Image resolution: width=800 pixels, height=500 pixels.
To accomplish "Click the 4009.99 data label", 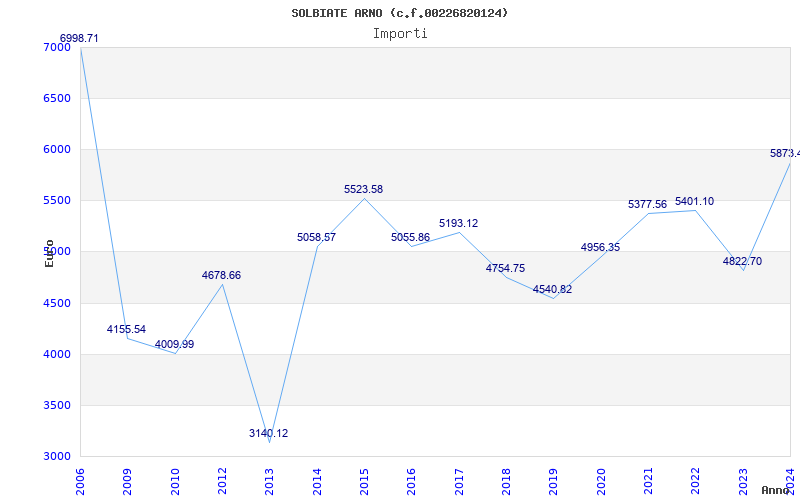I will pyautogui.click(x=174, y=344).
